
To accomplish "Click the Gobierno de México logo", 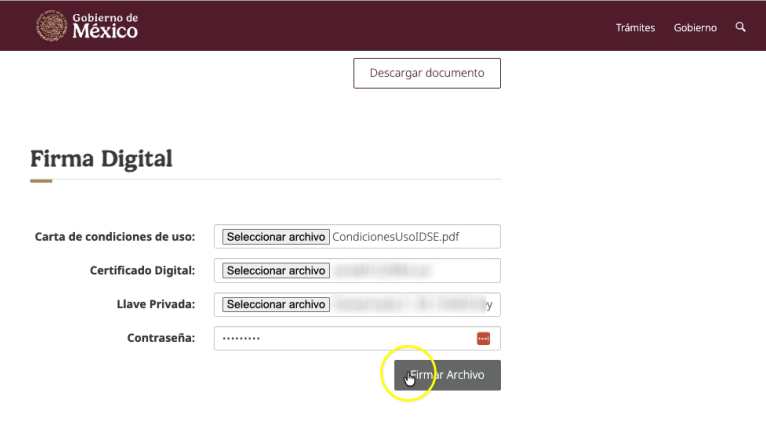I will 87,26.
